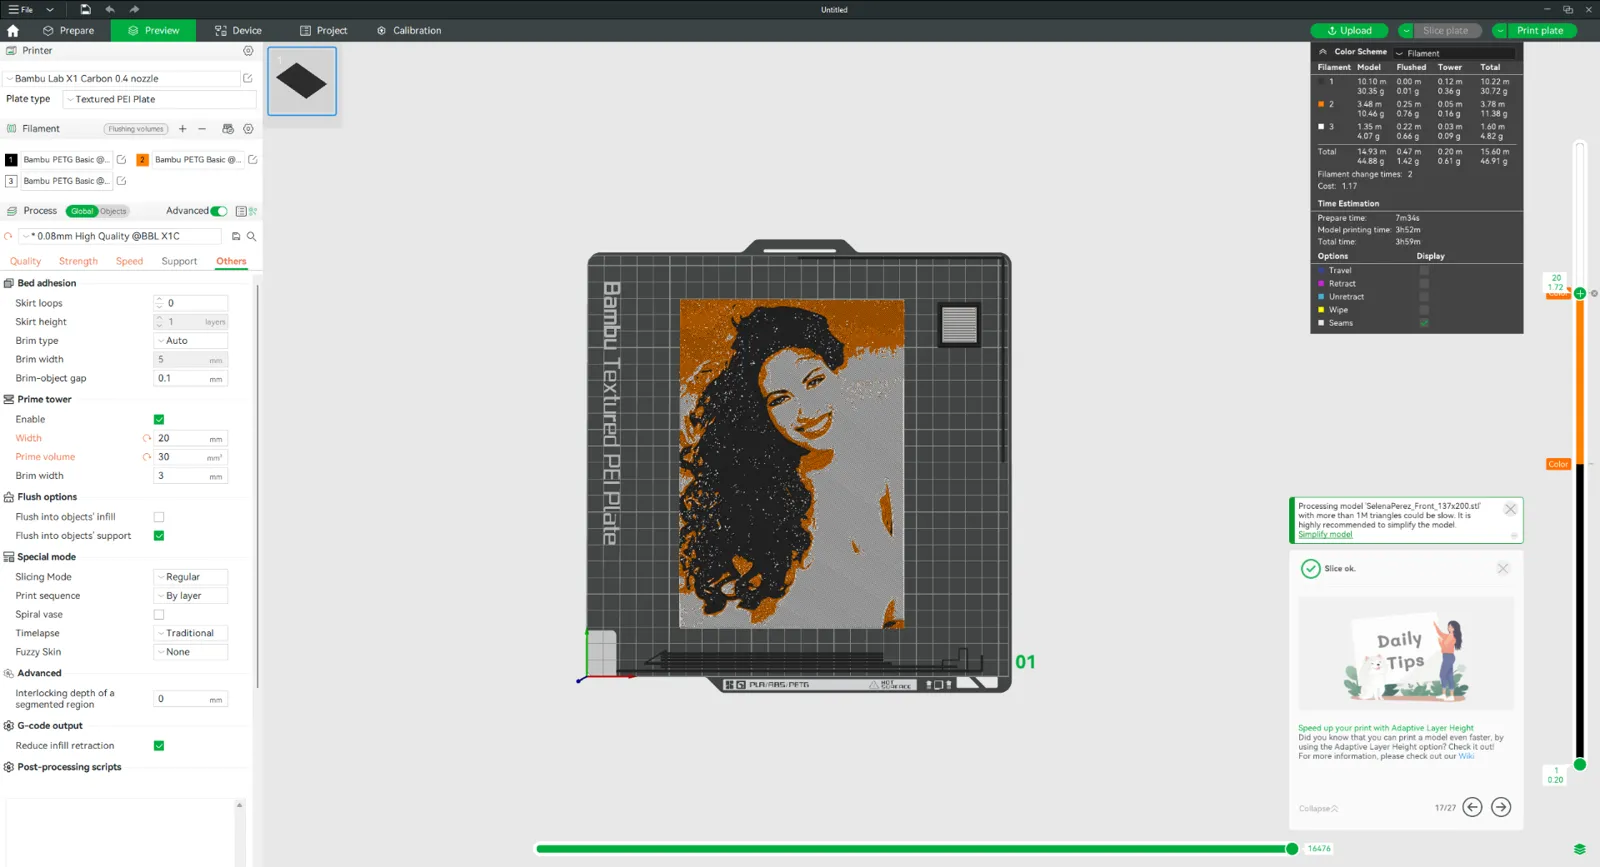Viewport: 1600px width, 867px height.
Task: Click the orange filament 2 color swatch
Action: 143,160
